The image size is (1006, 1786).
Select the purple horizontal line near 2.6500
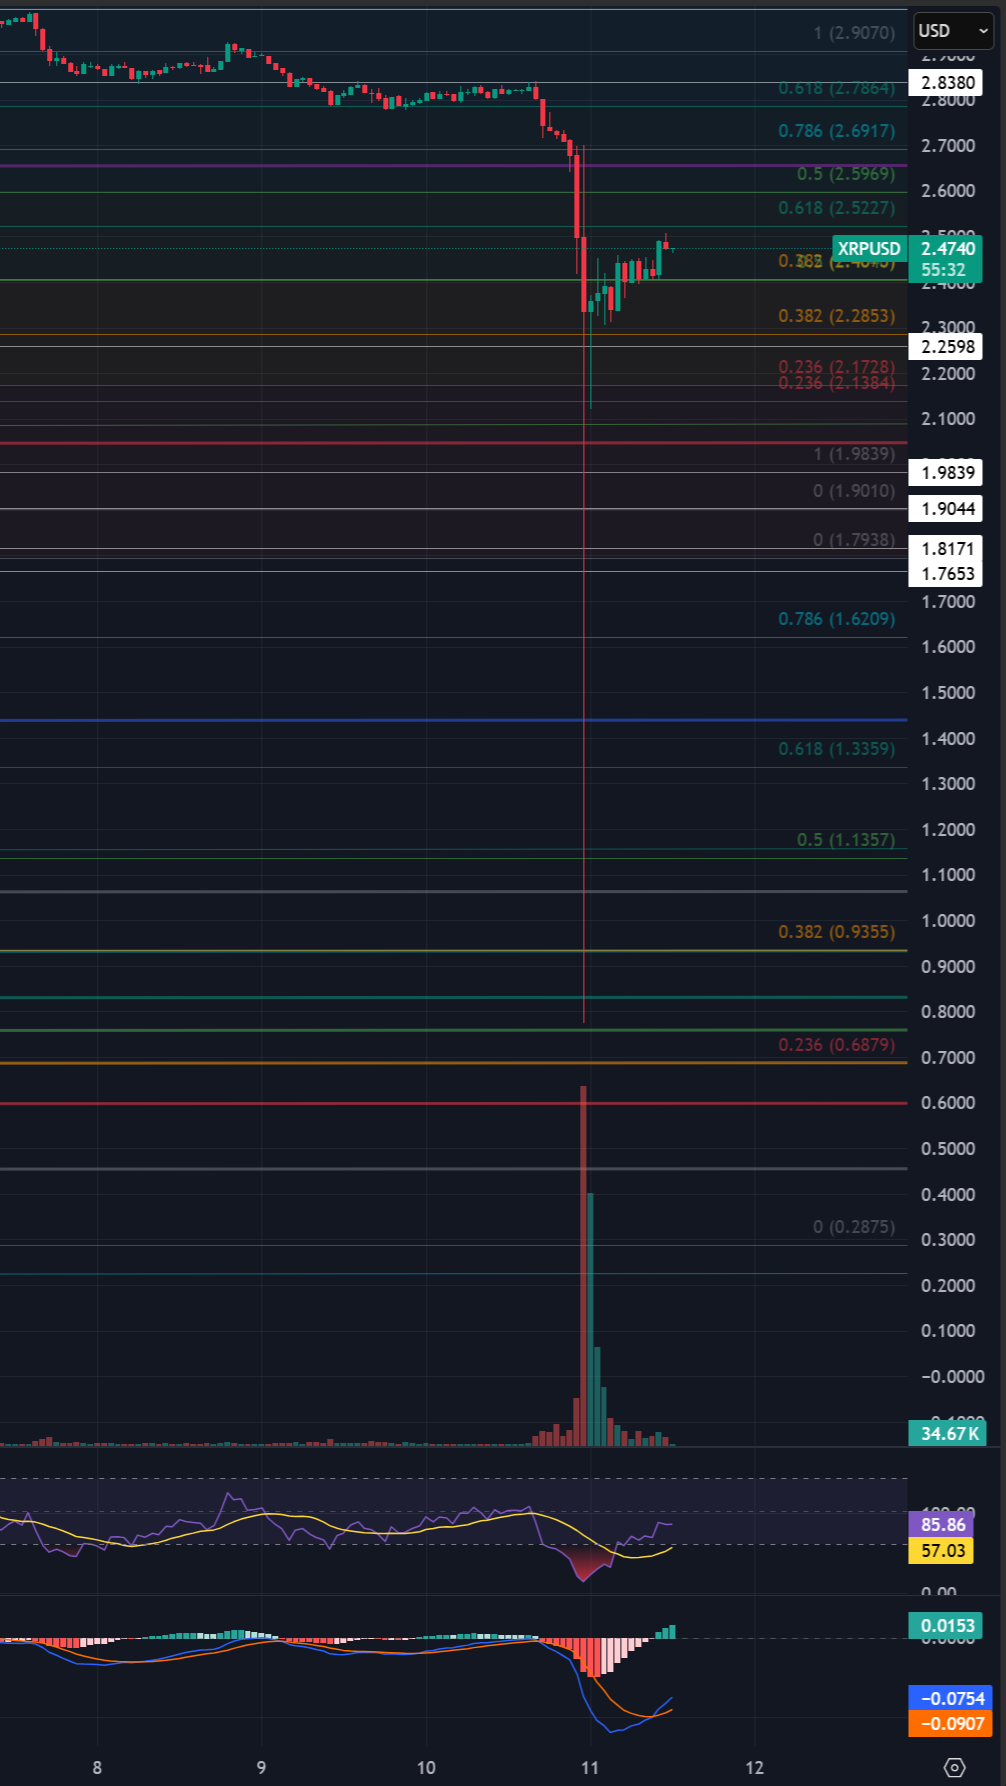click(453, 165)
